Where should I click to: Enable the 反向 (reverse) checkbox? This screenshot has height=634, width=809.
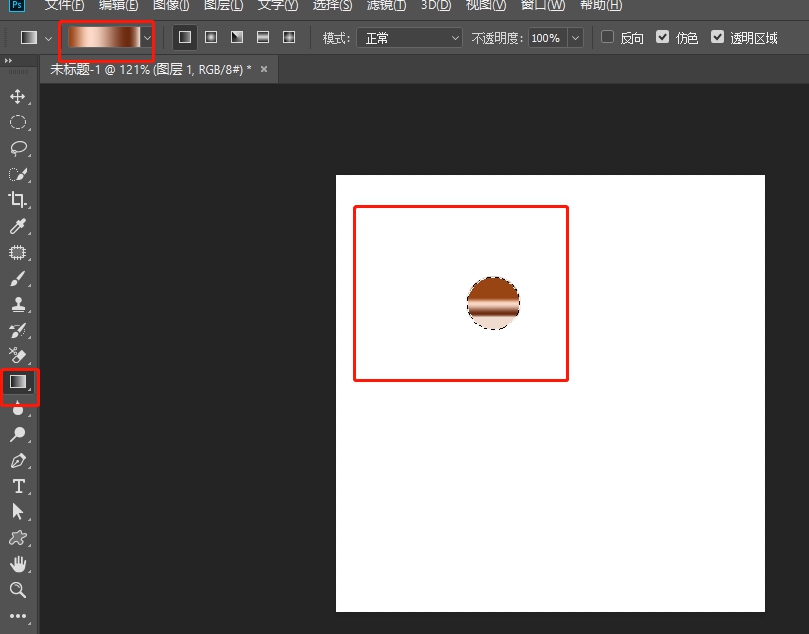pos(608,37)
